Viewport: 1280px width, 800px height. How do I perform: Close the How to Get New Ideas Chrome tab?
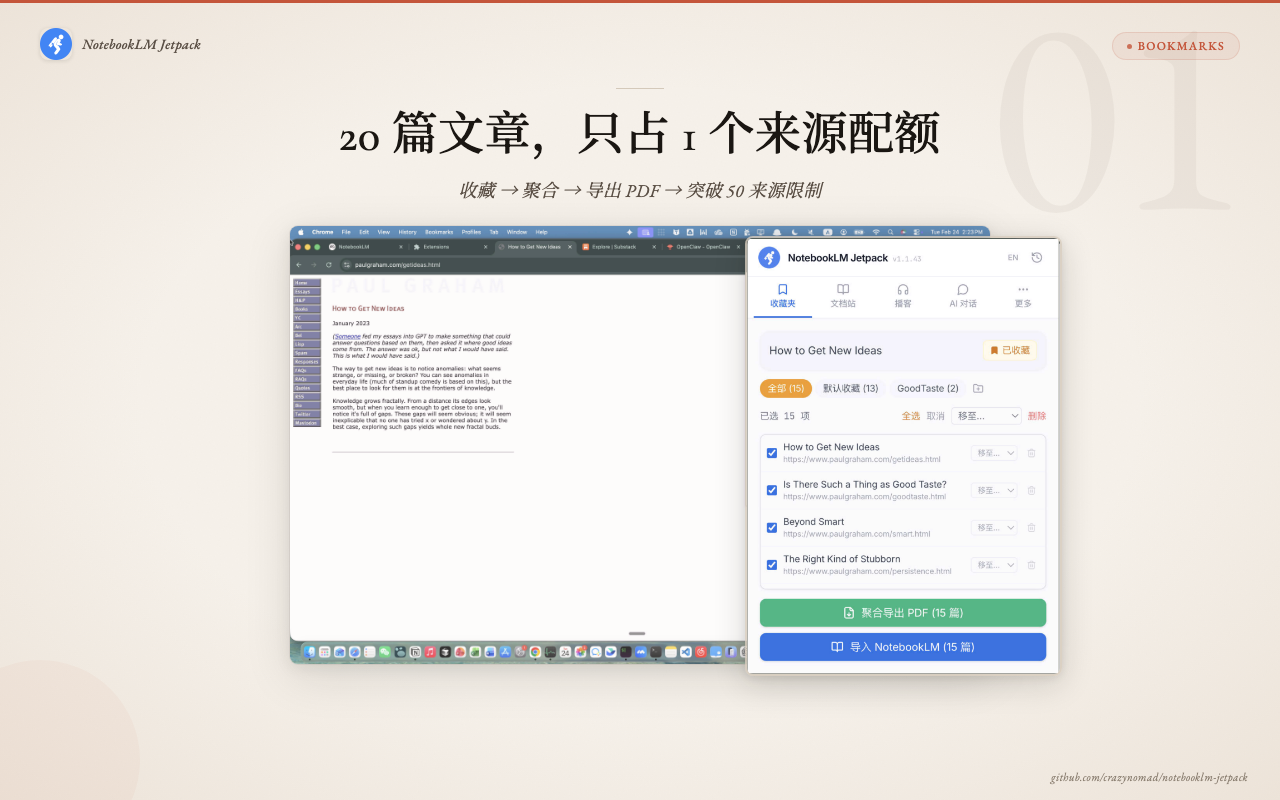(x=570, y=247)
